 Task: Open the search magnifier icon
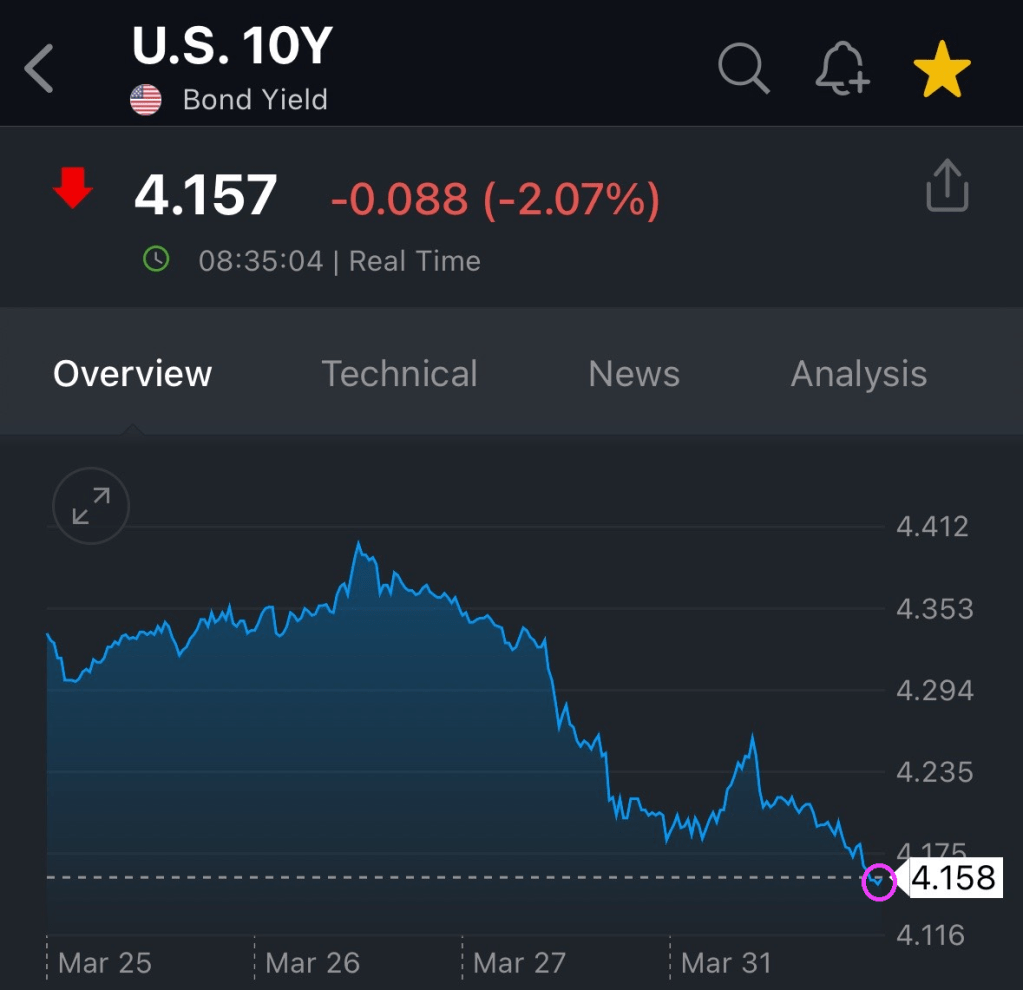coord(744,70)
